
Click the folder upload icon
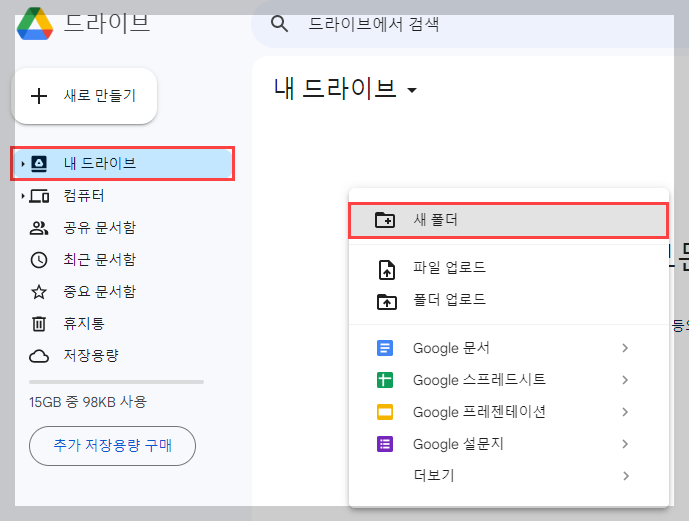tap(387, 302)
